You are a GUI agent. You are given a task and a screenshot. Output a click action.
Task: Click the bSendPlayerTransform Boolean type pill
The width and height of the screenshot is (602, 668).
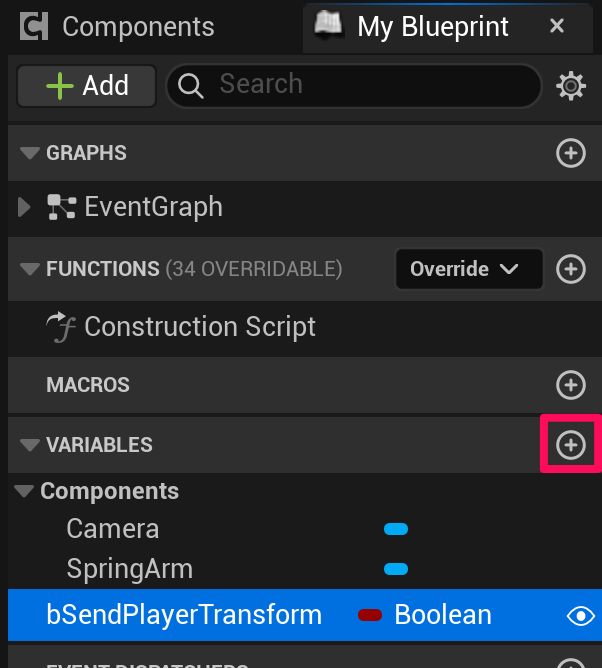click(x=371, y=615)
